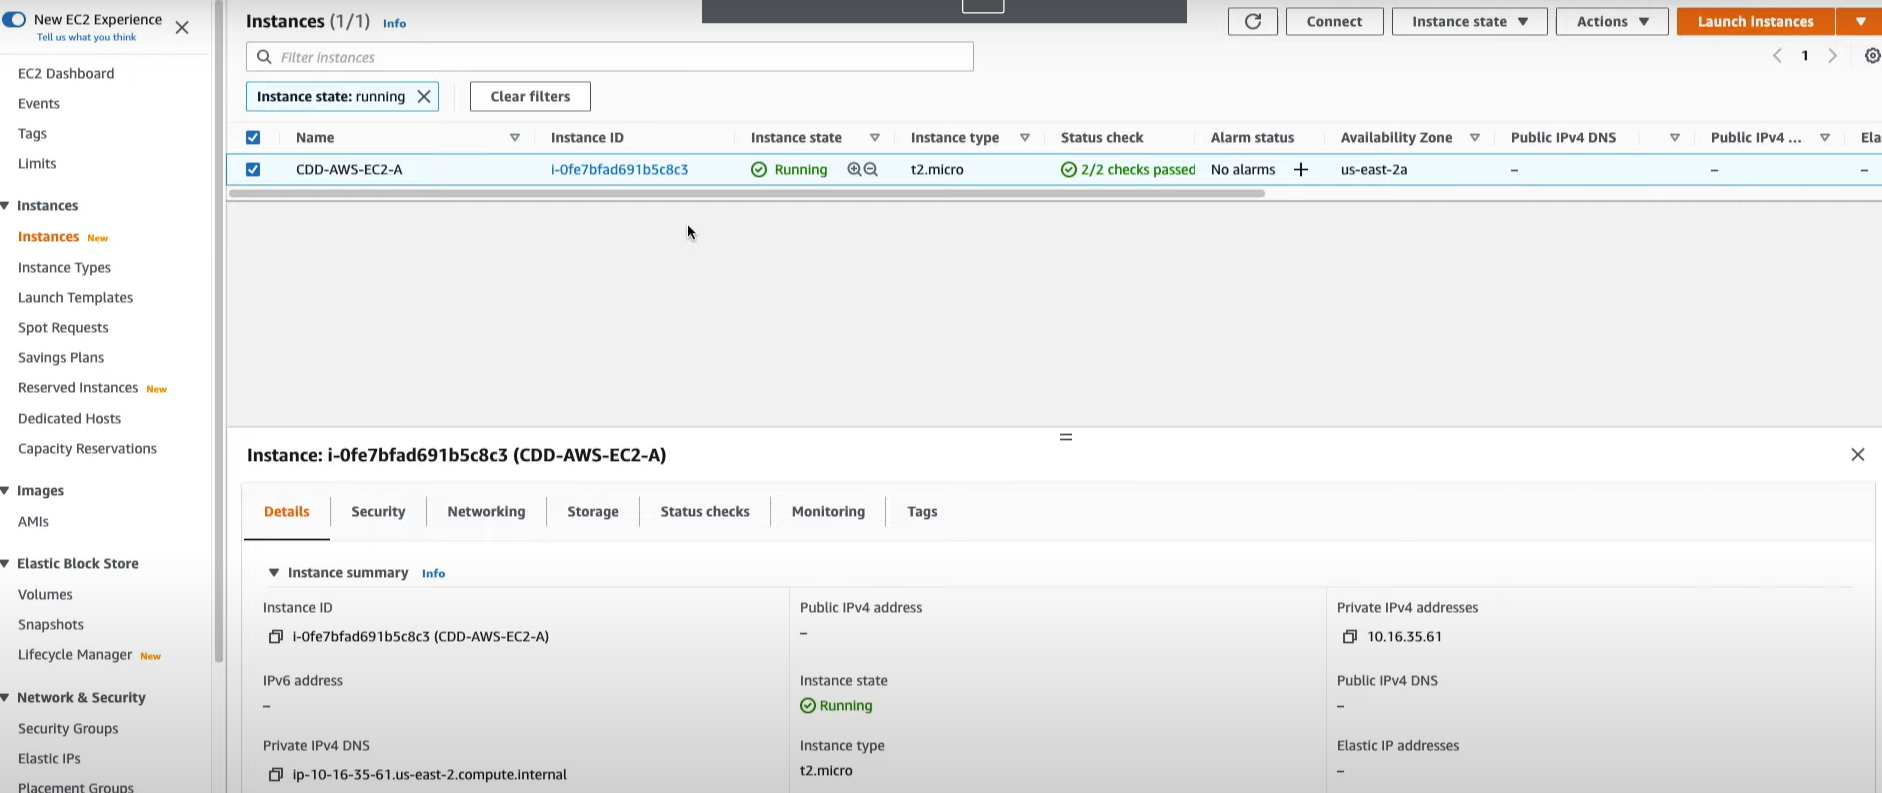This screenshot has width=1882, height=793.
Task: Open Events in sidebar
Action: (39, 103)
